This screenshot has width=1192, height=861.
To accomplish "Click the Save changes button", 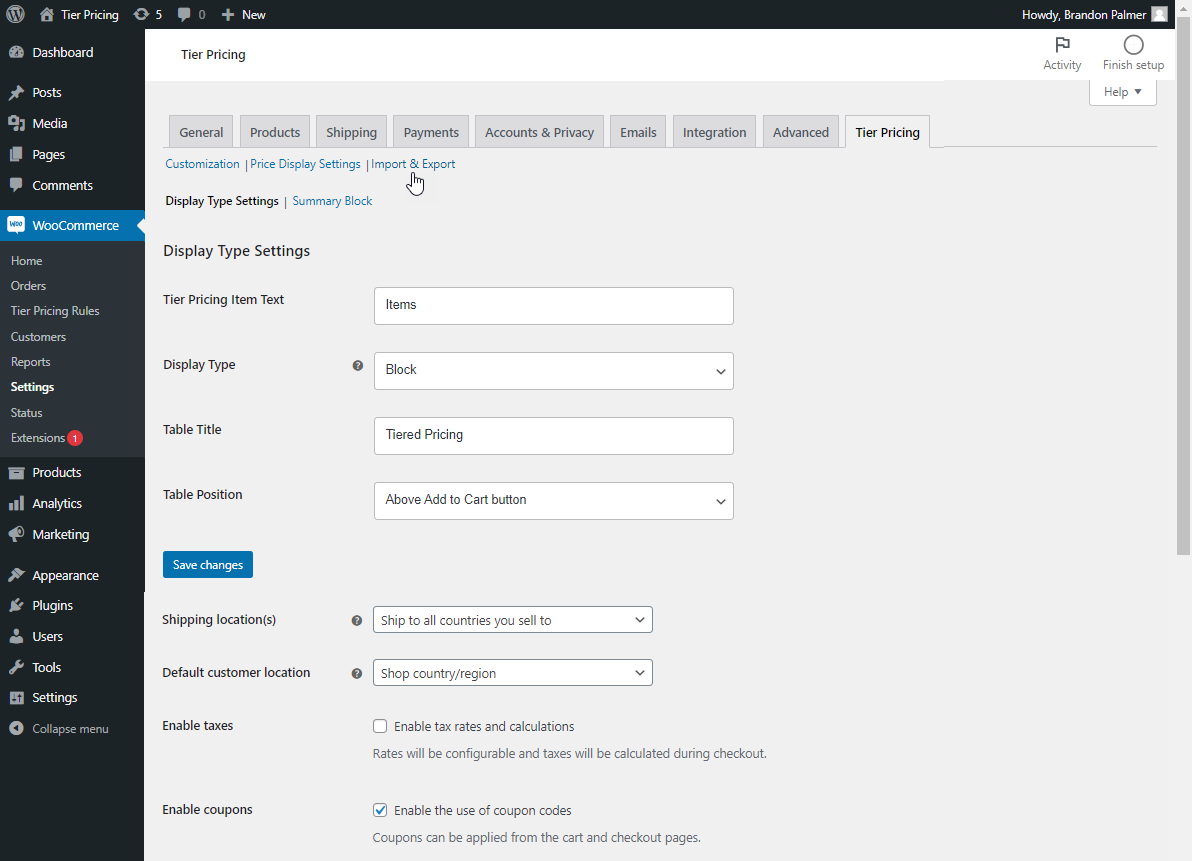I will point(208,565).
